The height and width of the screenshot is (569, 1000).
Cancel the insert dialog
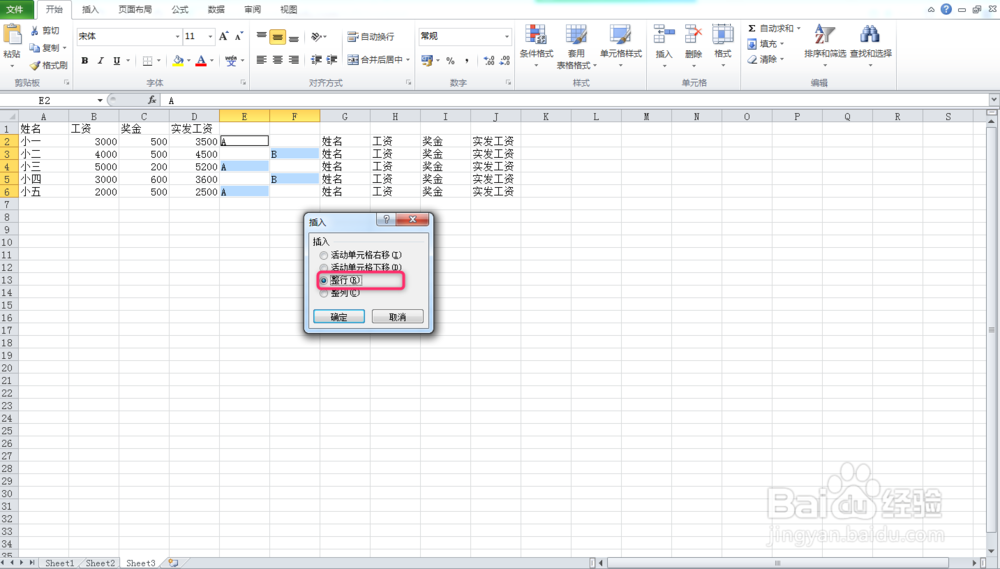397,317
